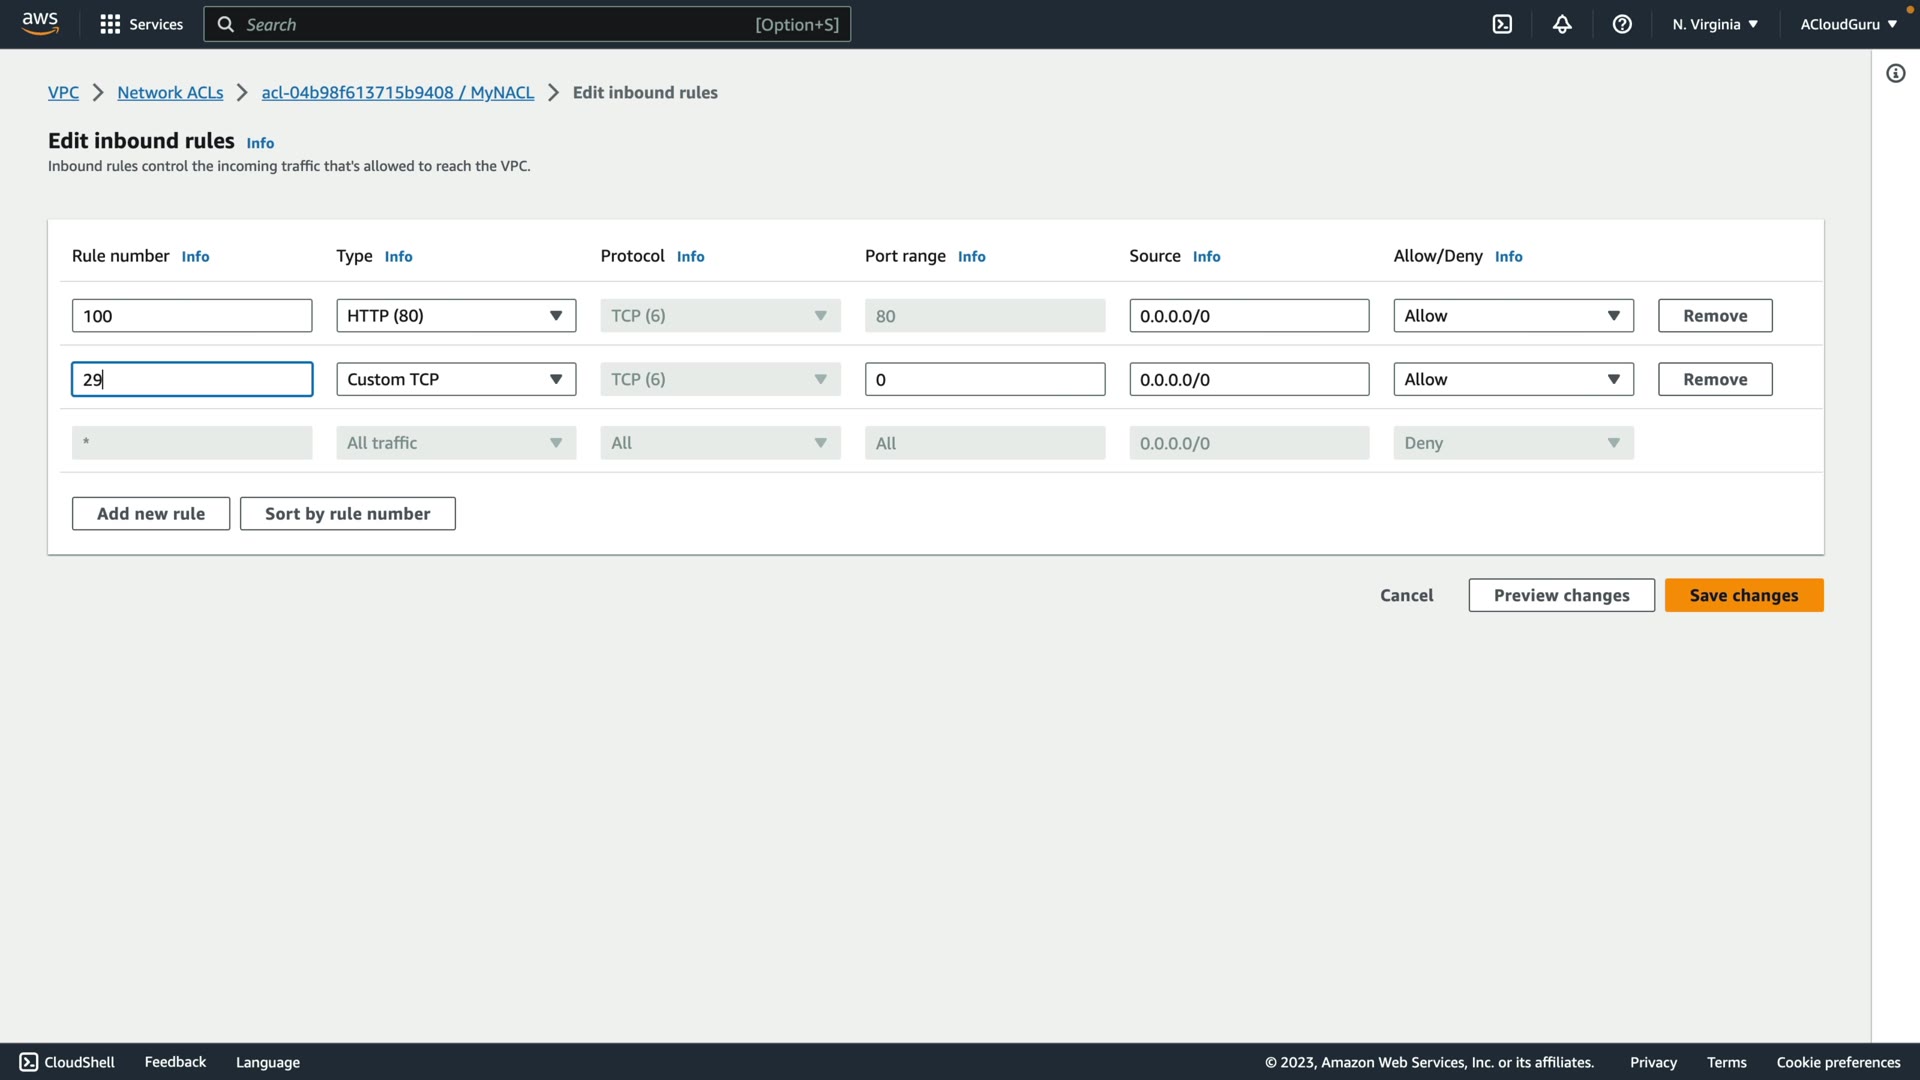Viewport: 1920px width, 1080px height.
Task: Open Info link next to Port range
Action: (971, 257)
